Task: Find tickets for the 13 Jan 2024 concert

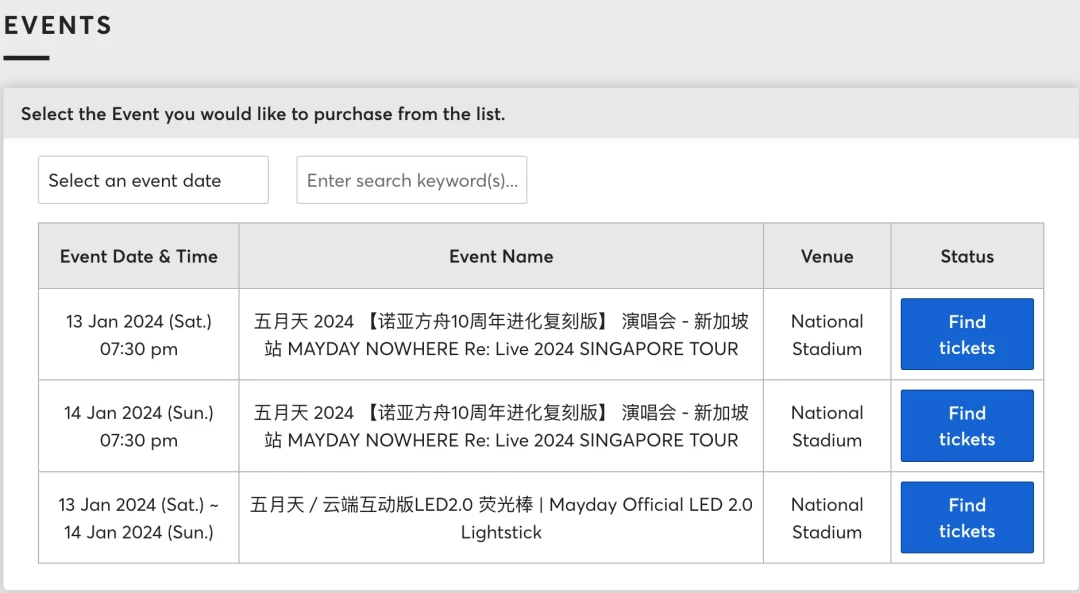Action: pyautogui.click(x=966, y=334)
